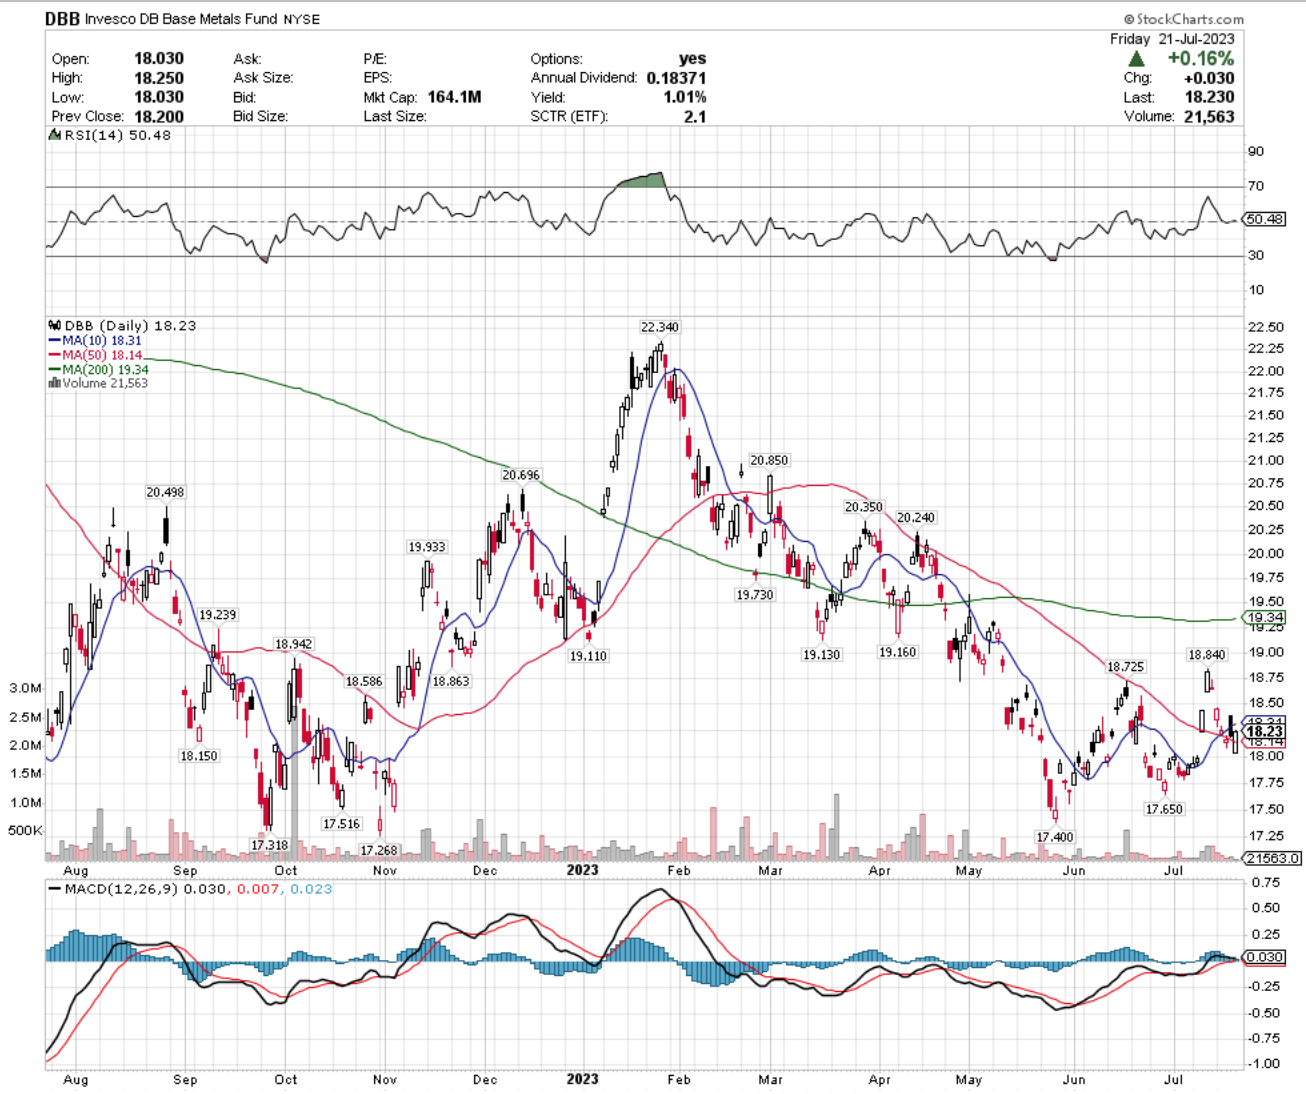Click the 19.160 price label
The image size is (1306, 1094).
point(897,652)
